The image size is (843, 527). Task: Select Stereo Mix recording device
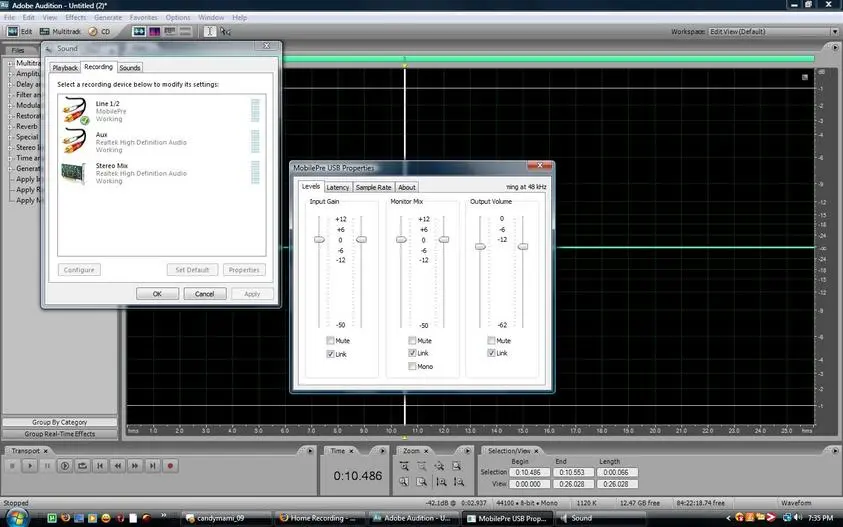161,173
